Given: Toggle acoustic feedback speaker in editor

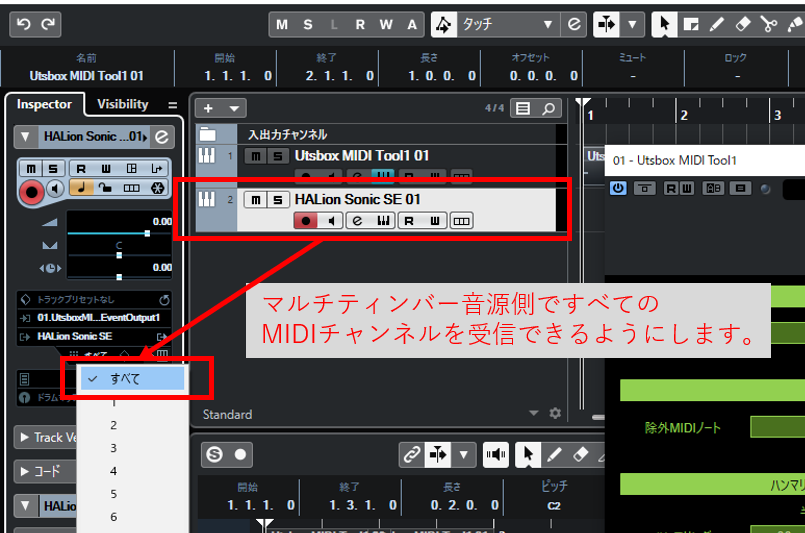Looking at the screenshot, I should [x=496, y=454].
